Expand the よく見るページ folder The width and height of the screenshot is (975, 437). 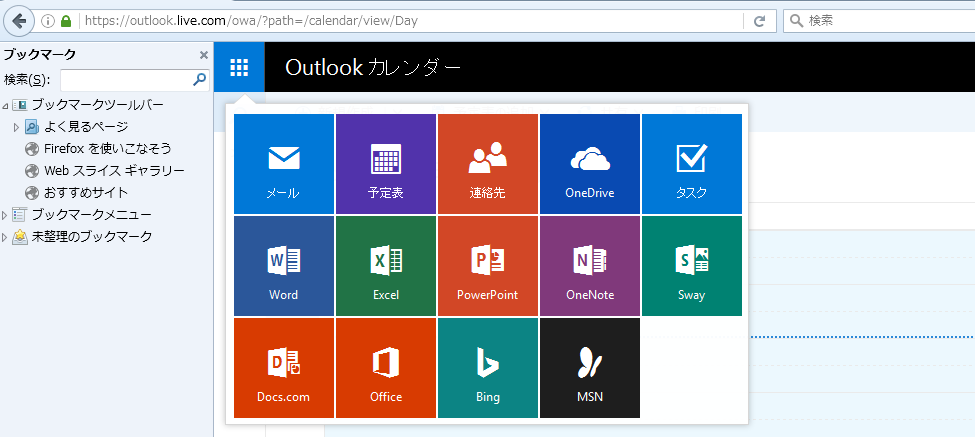pos(17,127)
